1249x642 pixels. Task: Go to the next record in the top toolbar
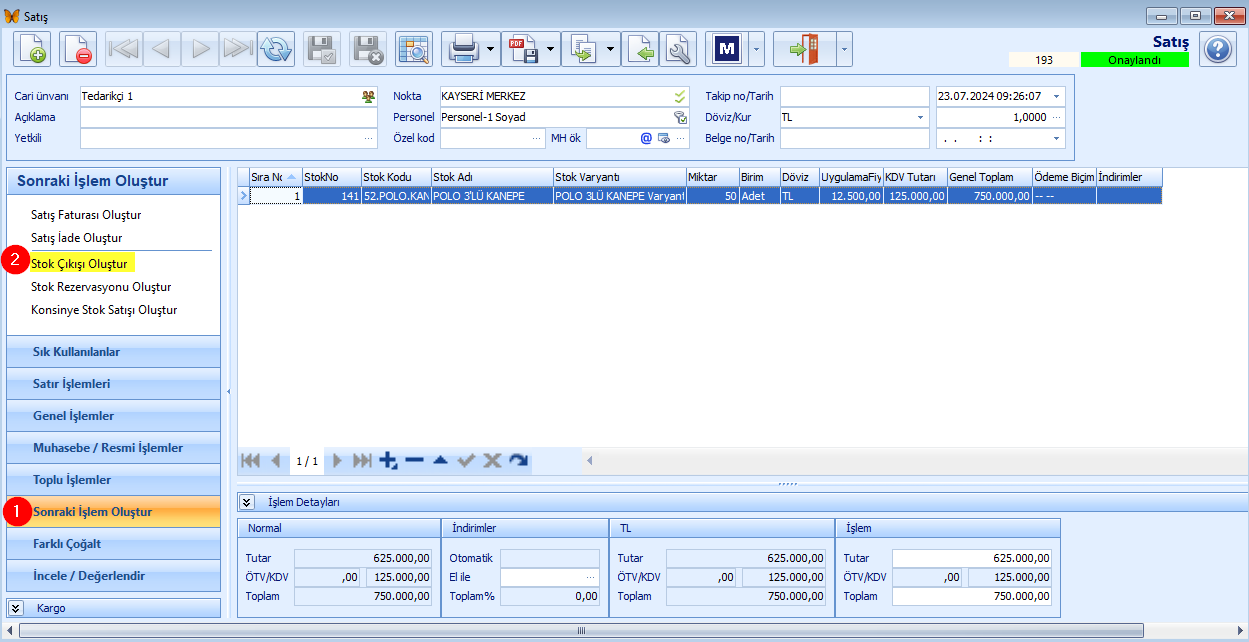coord(200,48)
